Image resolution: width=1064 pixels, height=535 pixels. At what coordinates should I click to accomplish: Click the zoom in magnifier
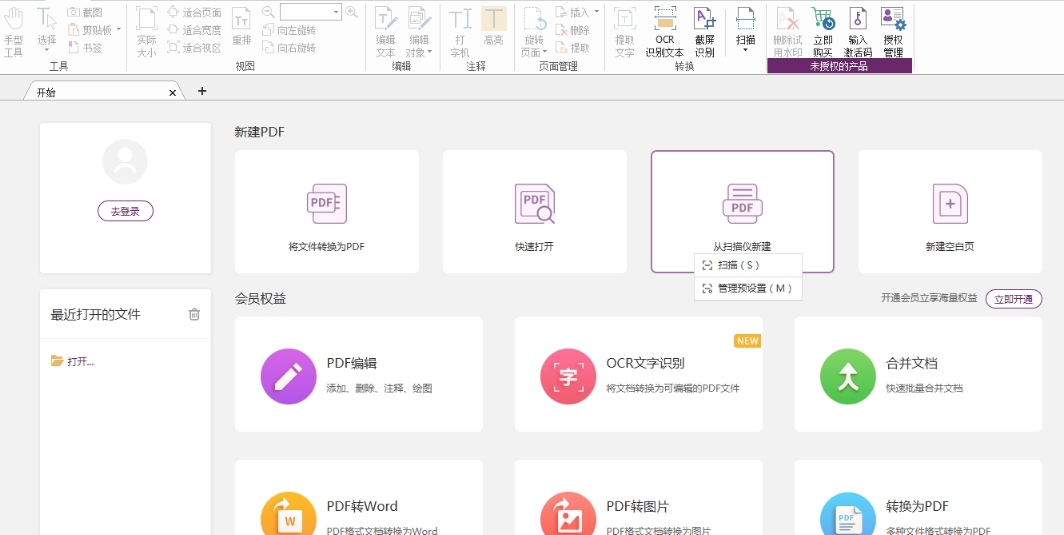[x=352, y=12]
